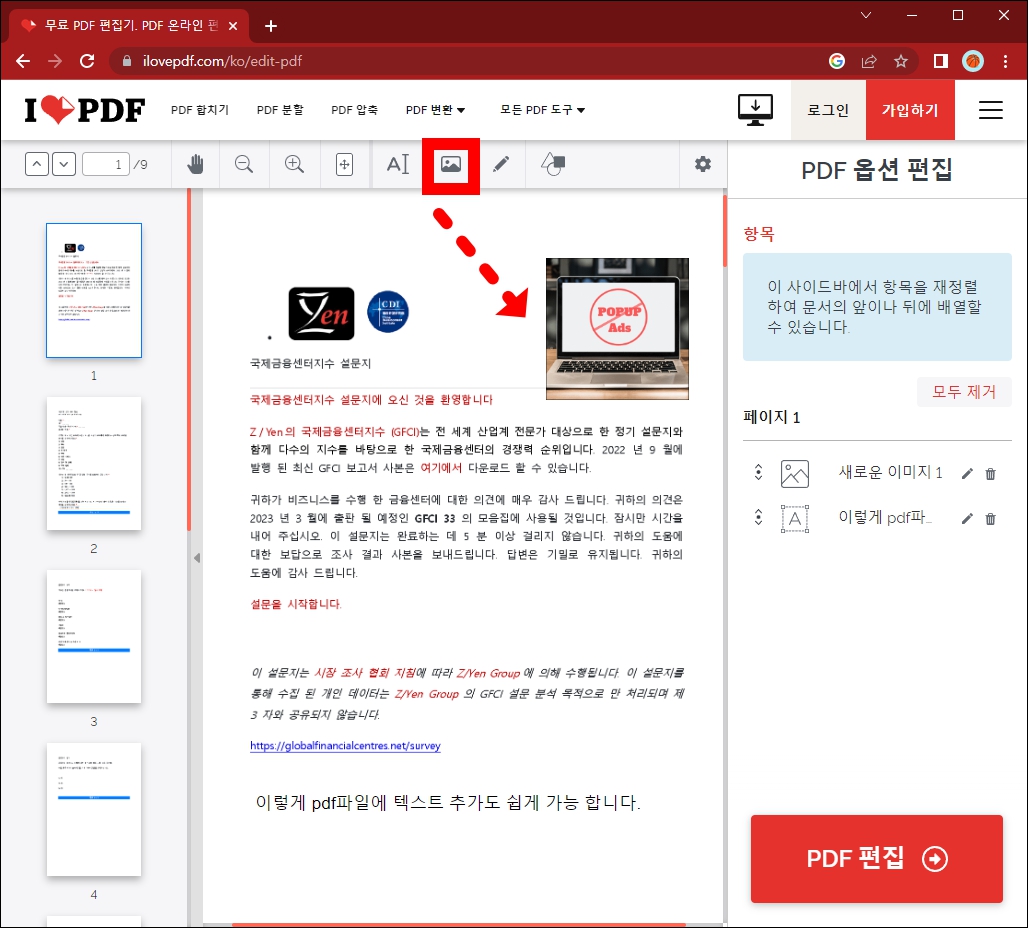
Task: Open the shapes annotation tool
Action: tap(553, 164)
